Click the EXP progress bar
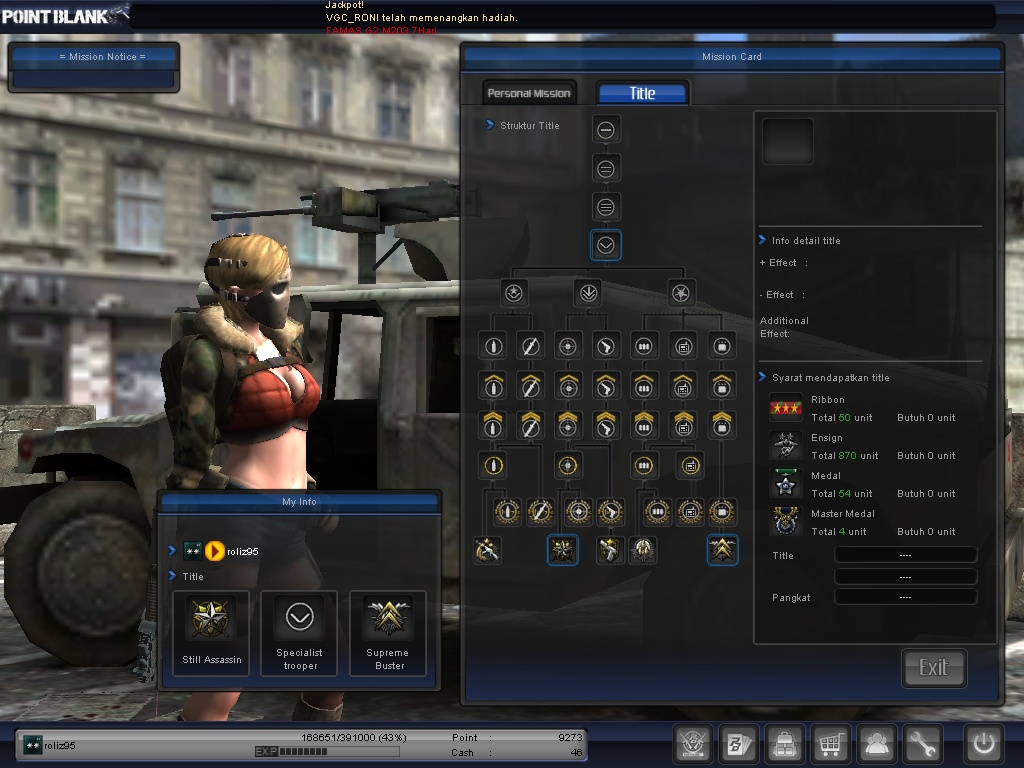Viewport: 1024px width, 768px height. (x=327, y=752)
